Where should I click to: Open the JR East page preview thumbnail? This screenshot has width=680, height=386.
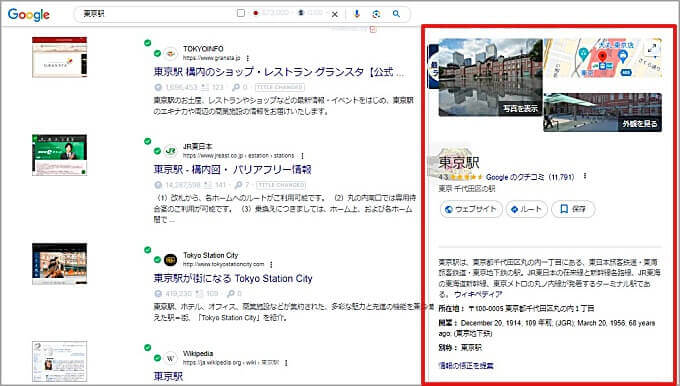pyautogui.click(x=59, y=155)
